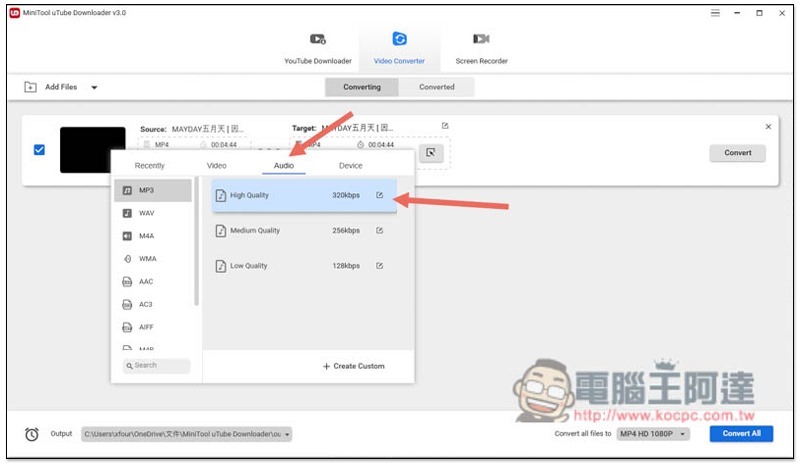Click the MiniTool app logo icon
The height and width of the screenshot is (464, 800).
pyautogui.click(x=14, y=13)
